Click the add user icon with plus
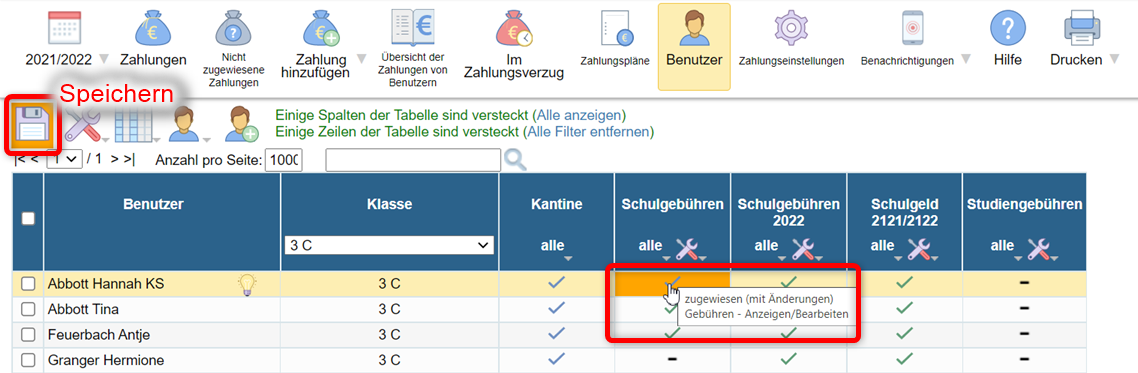The width and height of the screenshot is (1138, 373). point(241,125)
